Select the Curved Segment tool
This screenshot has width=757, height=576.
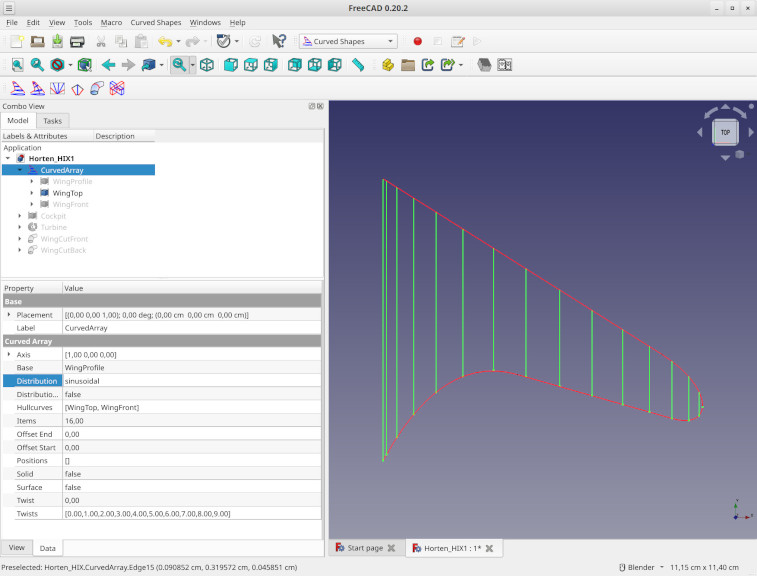pos(57,88)
